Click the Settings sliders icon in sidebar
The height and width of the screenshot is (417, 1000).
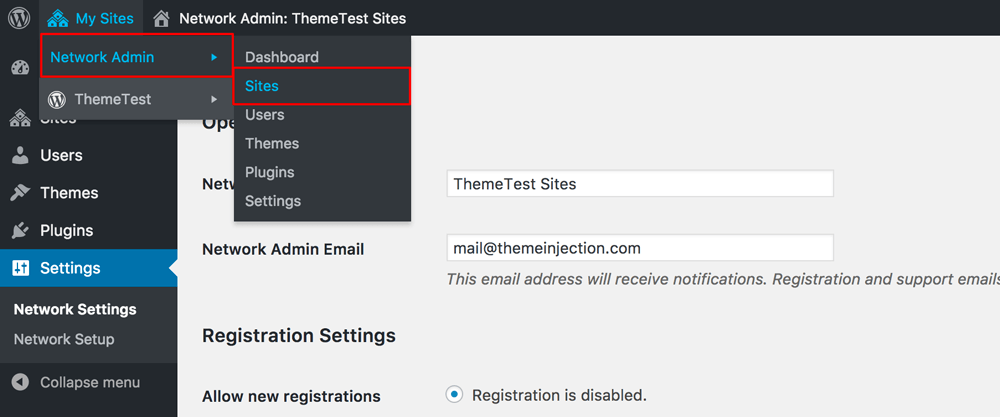point(20,268)
